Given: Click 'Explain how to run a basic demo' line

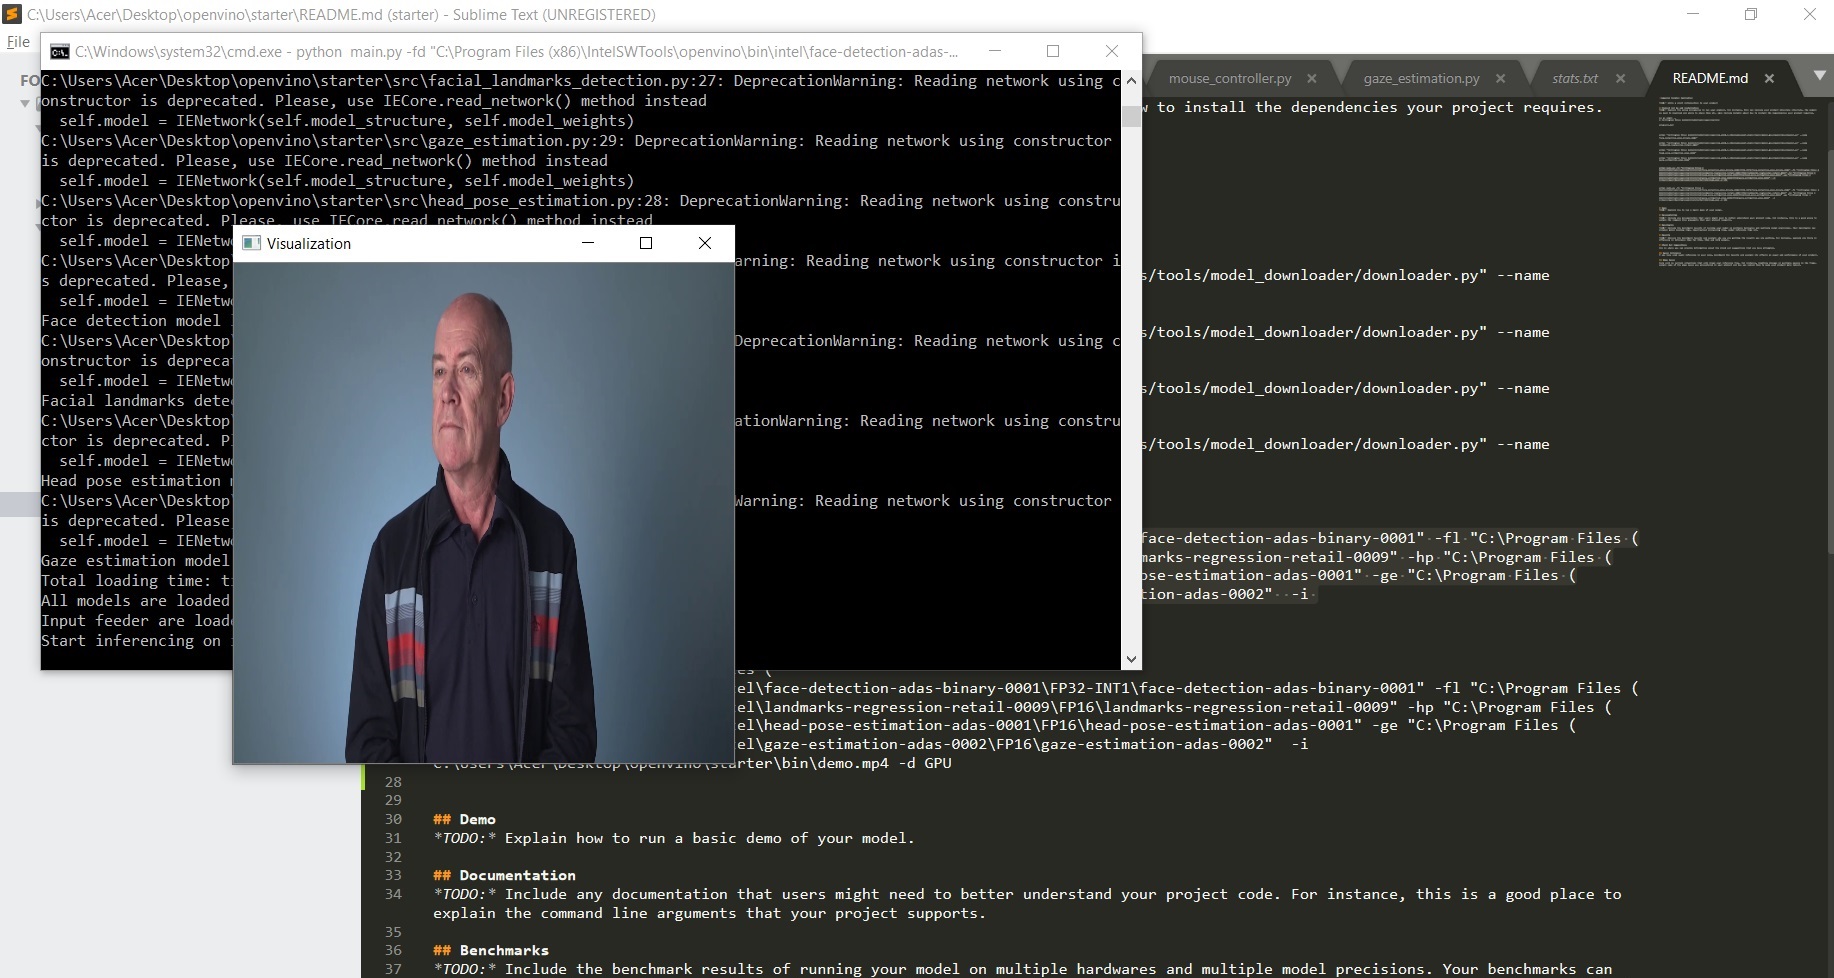Looking at the screenshot, I should tap(674, 838).
